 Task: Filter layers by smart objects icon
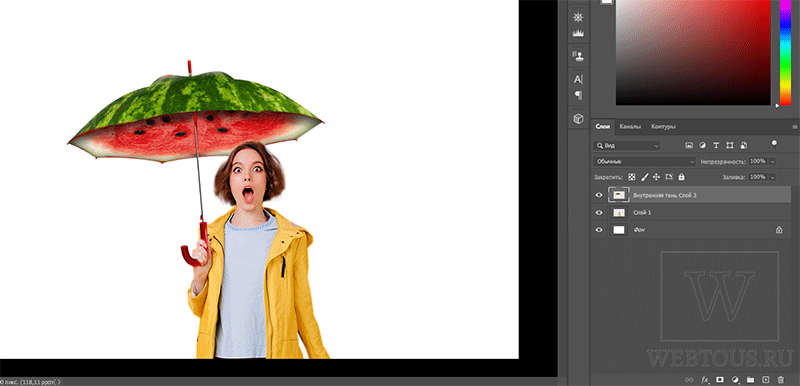(x=743, y=145)
